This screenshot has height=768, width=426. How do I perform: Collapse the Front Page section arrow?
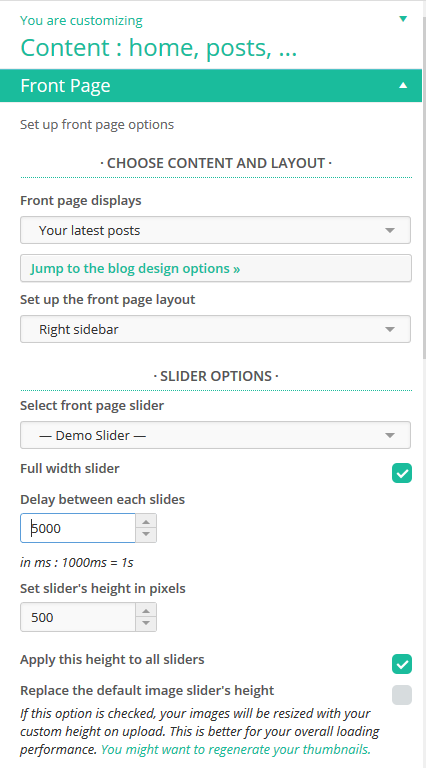click(403, 85)
